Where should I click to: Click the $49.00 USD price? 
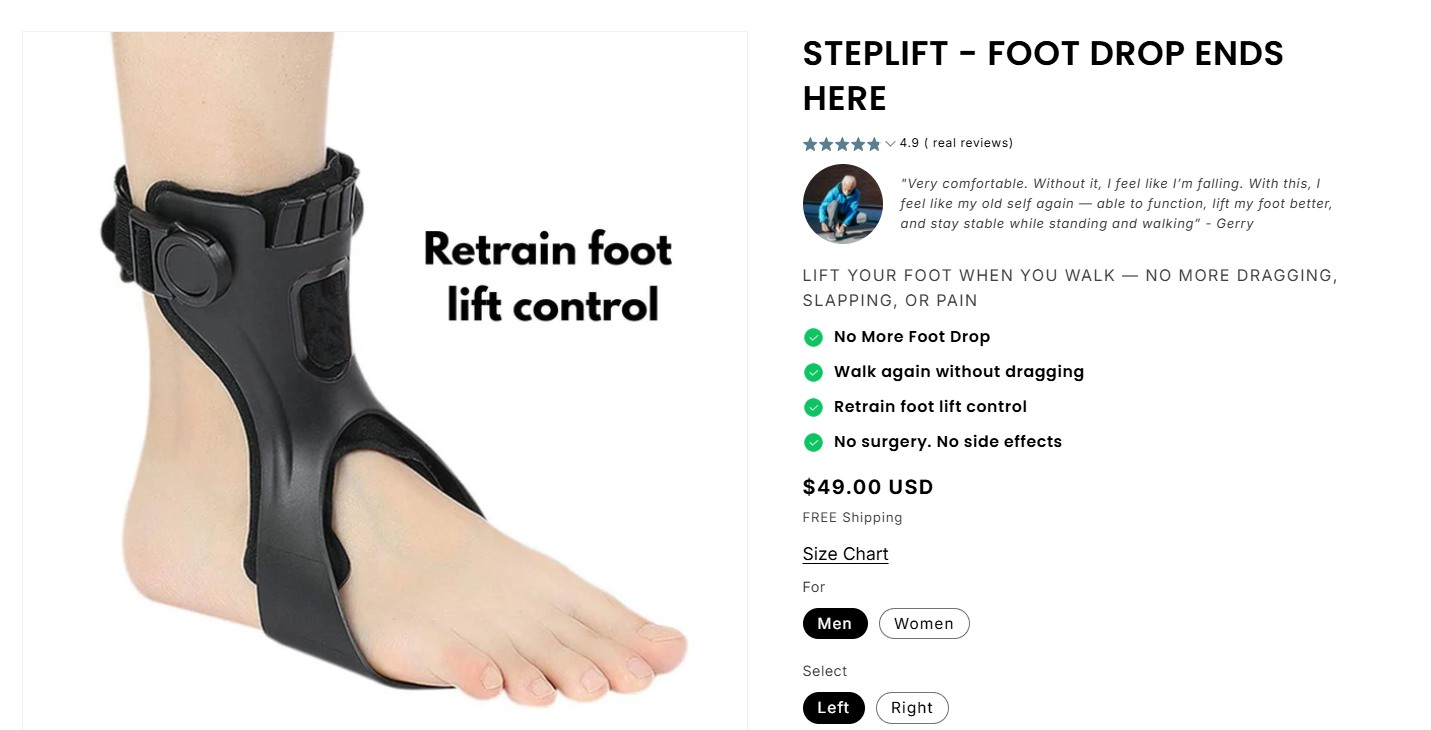coord(868,487)
